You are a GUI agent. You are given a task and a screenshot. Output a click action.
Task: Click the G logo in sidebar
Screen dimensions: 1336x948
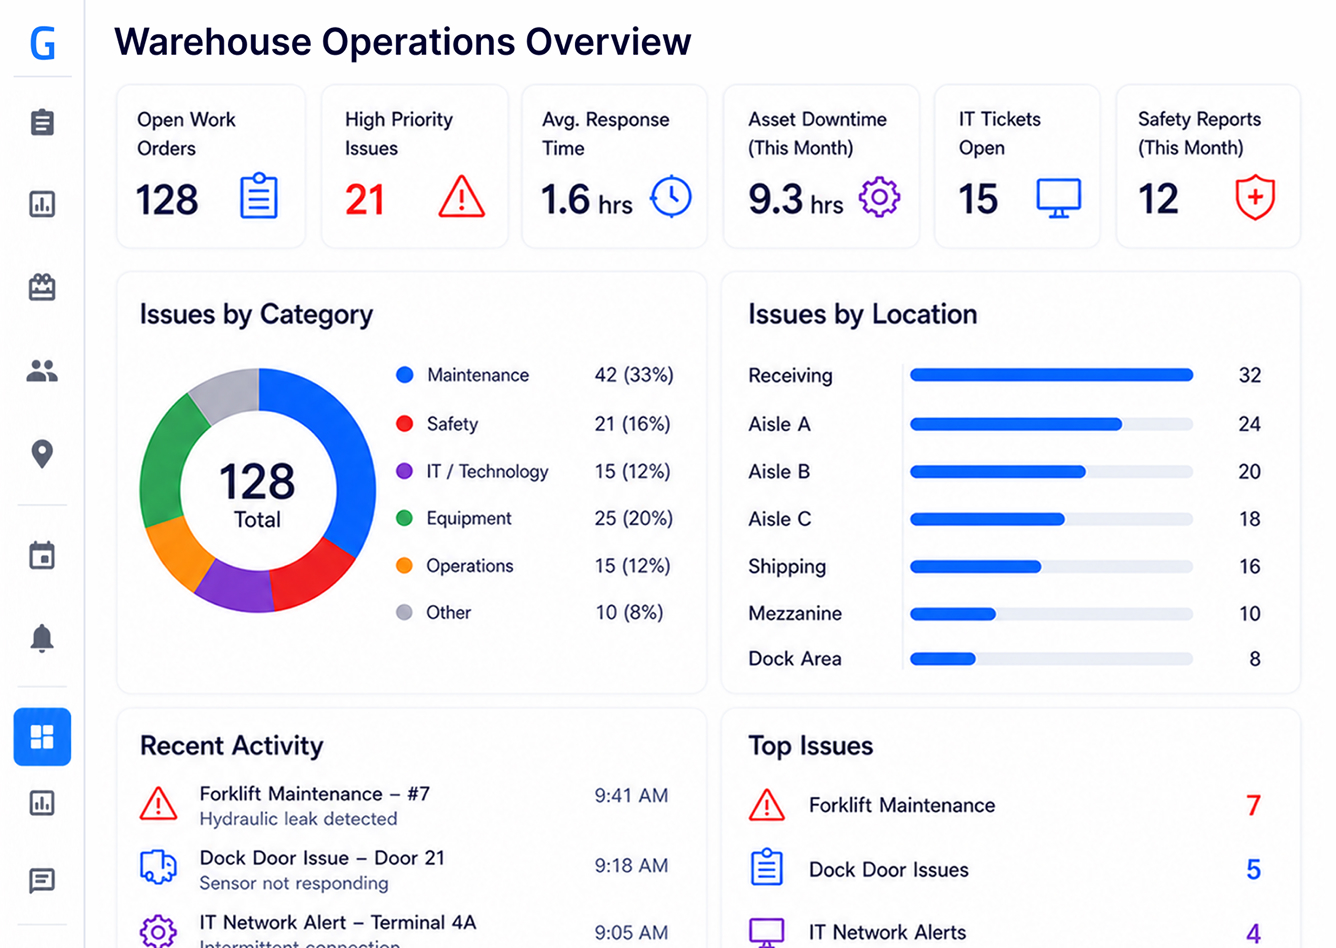point(42,43)
